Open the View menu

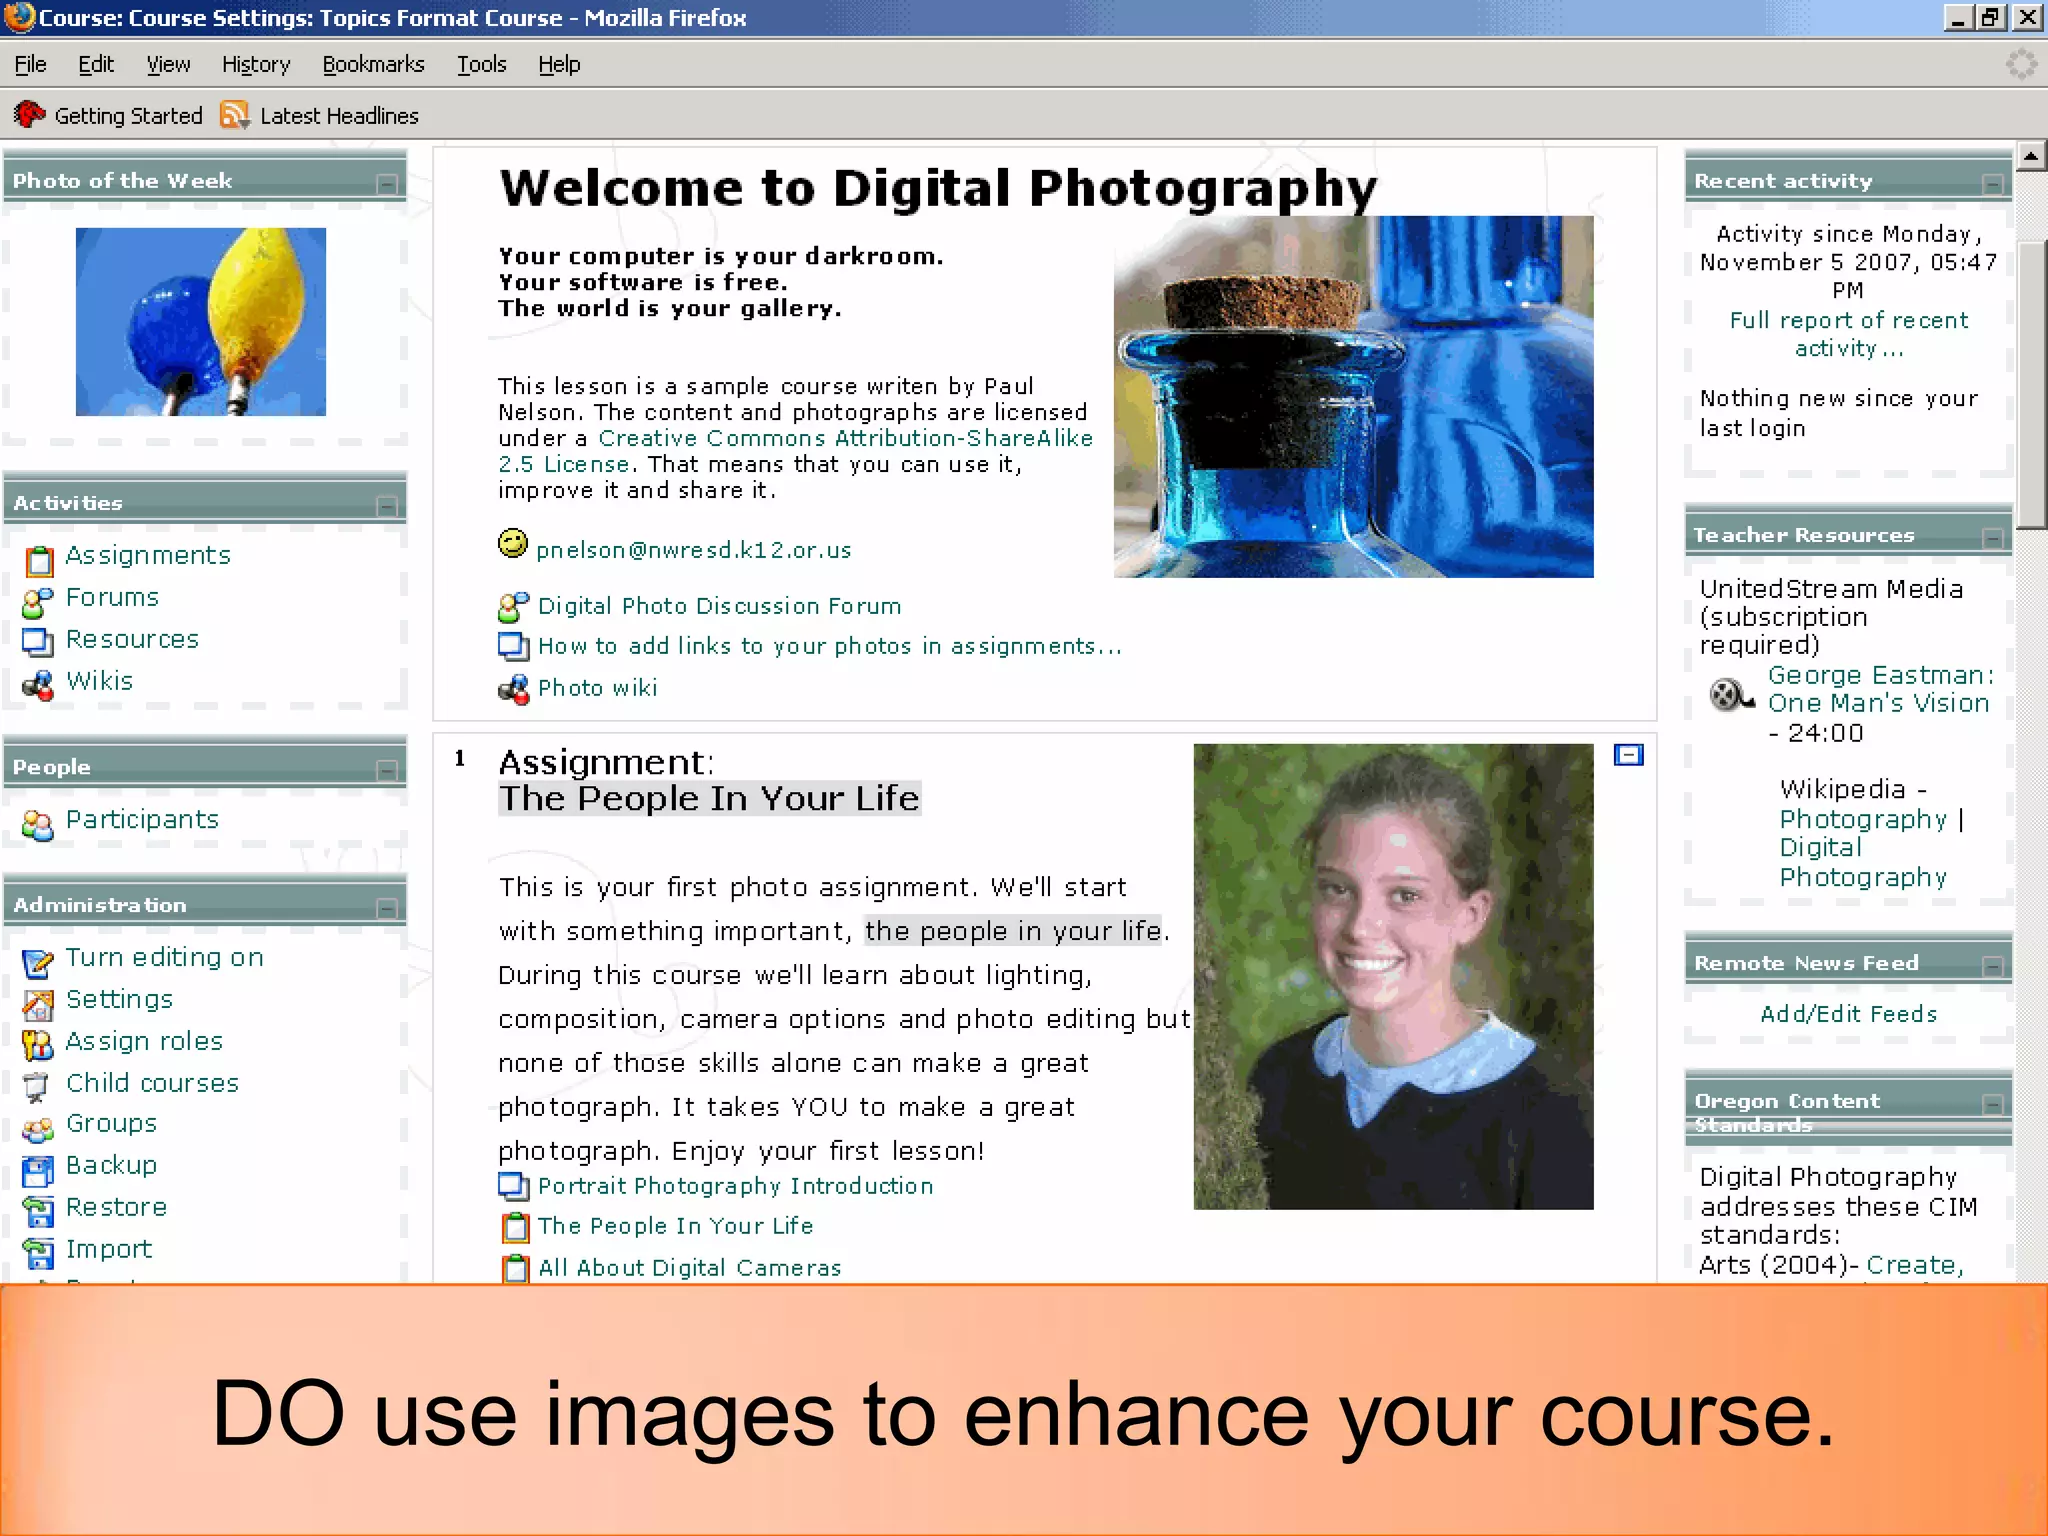click(x=168, y=64)
